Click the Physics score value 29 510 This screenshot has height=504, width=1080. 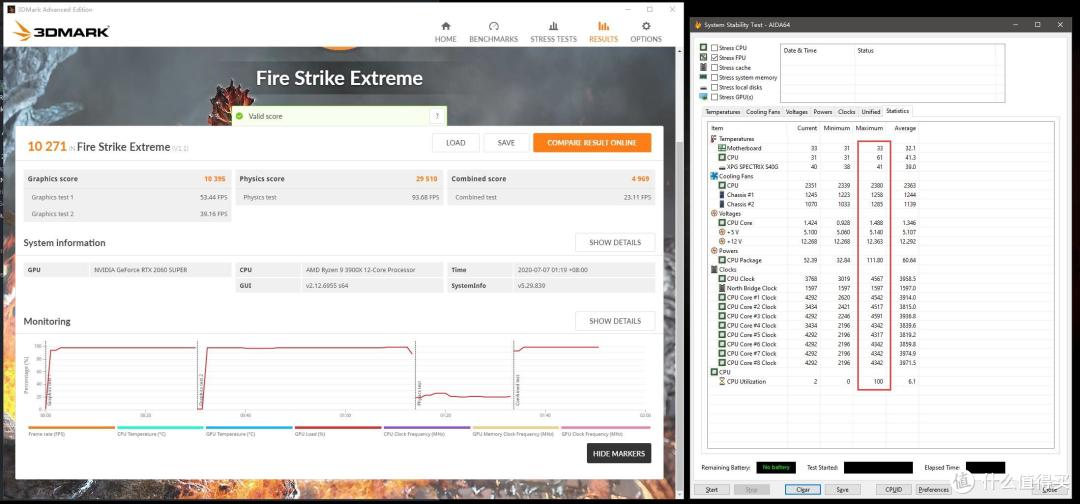click(x=426, y=179)
